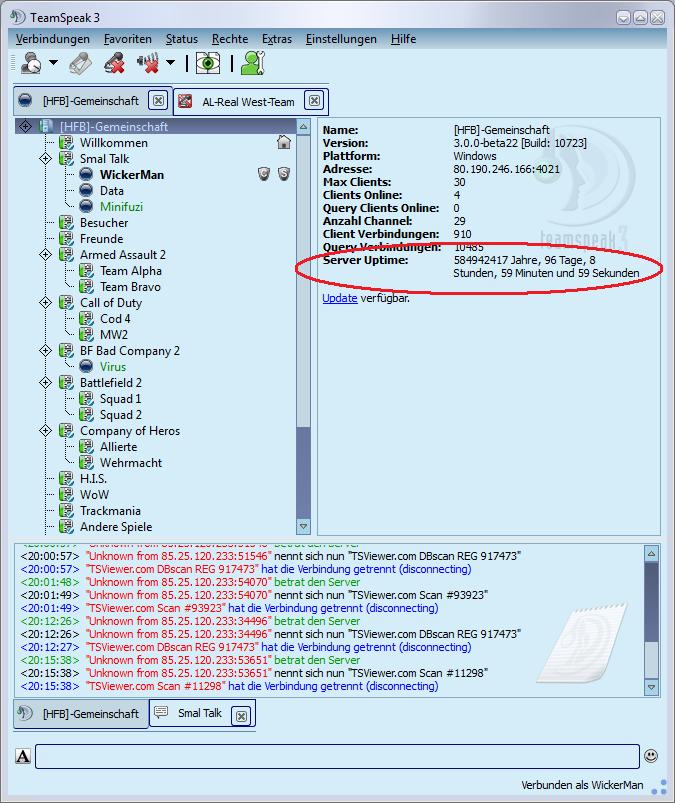Select user Virus in BF Bad Company 2
This screenshot has height=803, width=675.
(113, 367)
